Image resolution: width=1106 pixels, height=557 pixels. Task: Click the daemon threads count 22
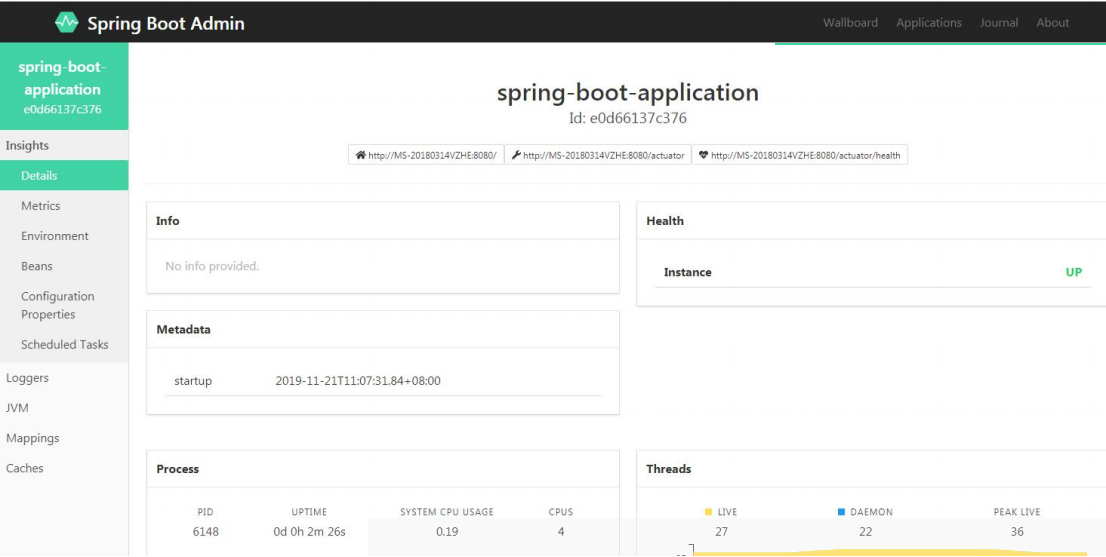click(x=865, y=532)
